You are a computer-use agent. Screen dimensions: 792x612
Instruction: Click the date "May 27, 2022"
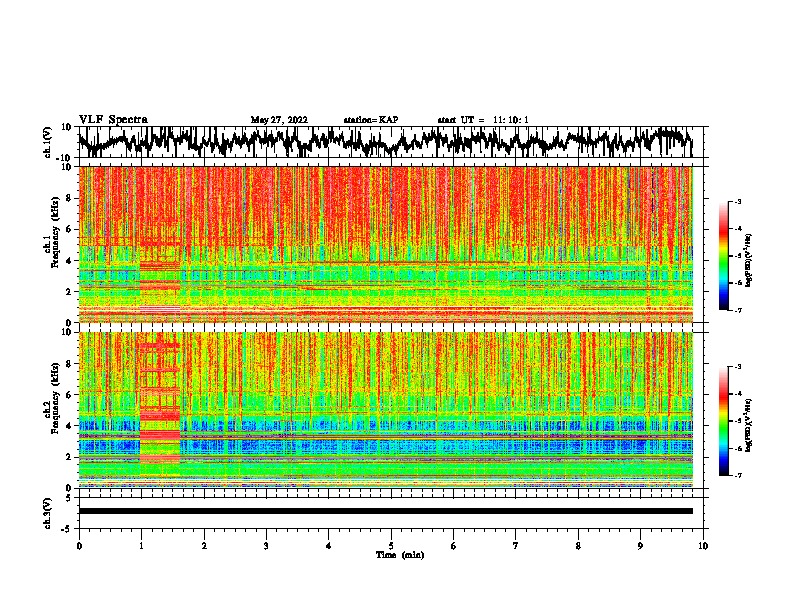(279, 120)
